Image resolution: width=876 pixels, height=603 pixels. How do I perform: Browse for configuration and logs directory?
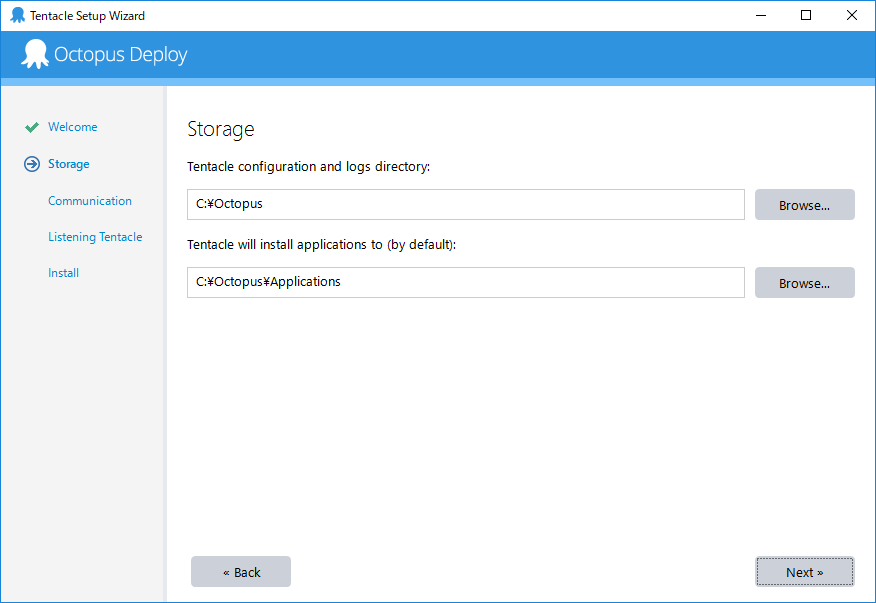804,205
